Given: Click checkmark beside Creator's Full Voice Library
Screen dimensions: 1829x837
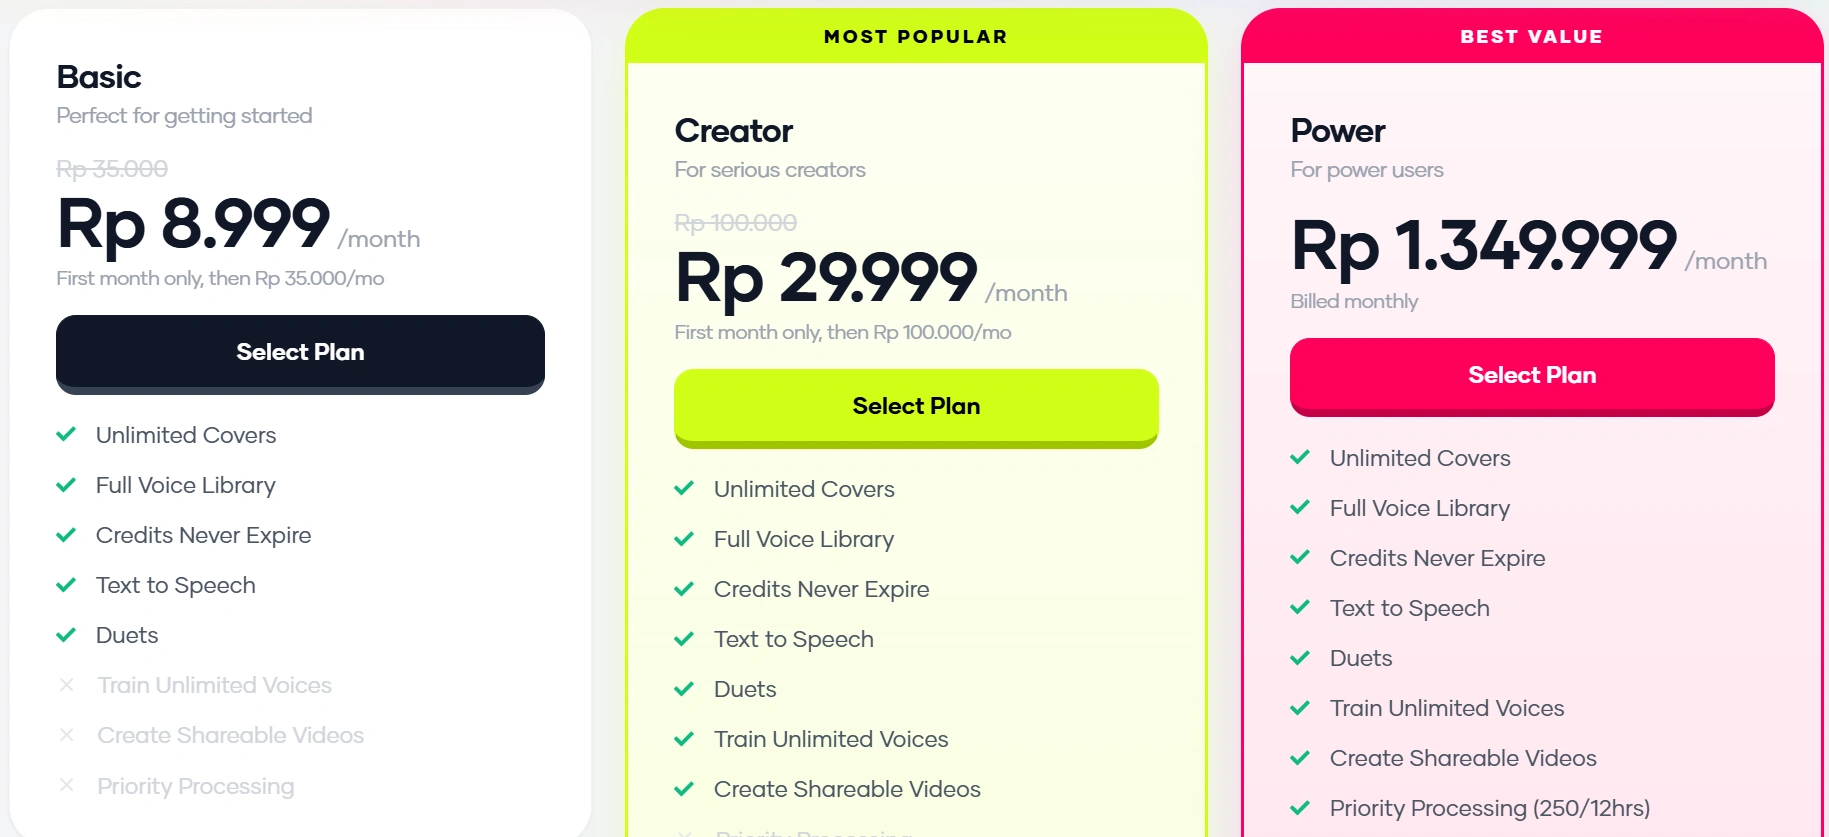Looking at the screenshot, I should click(x=684, y=539).
